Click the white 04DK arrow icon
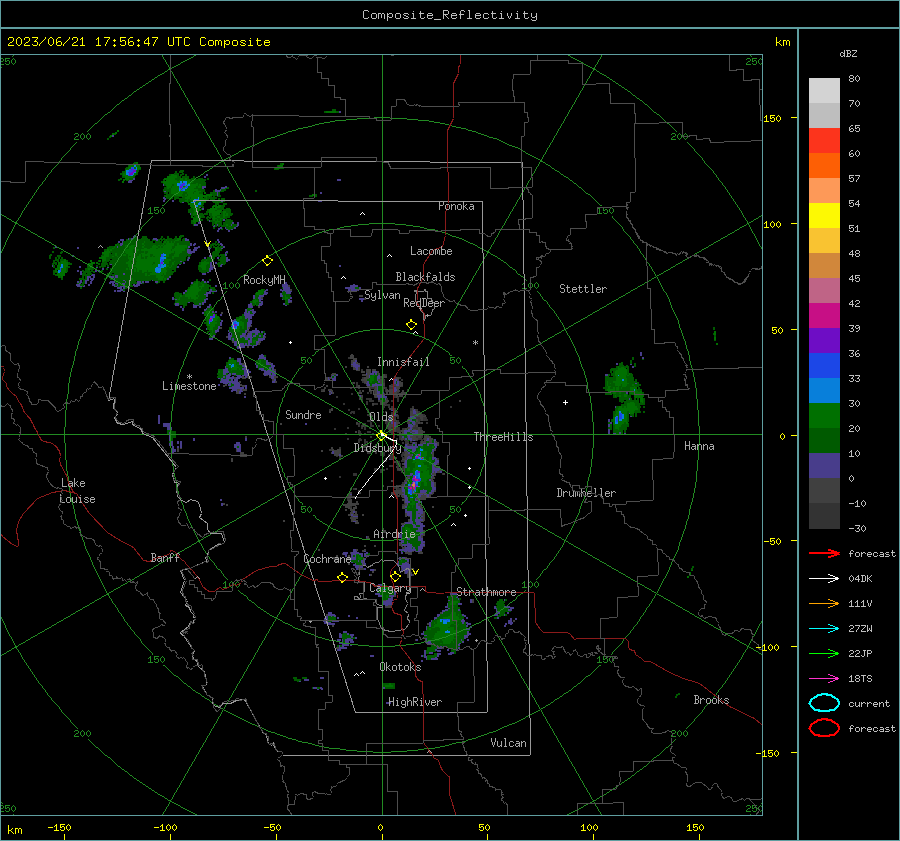 [x=824, y=579]
